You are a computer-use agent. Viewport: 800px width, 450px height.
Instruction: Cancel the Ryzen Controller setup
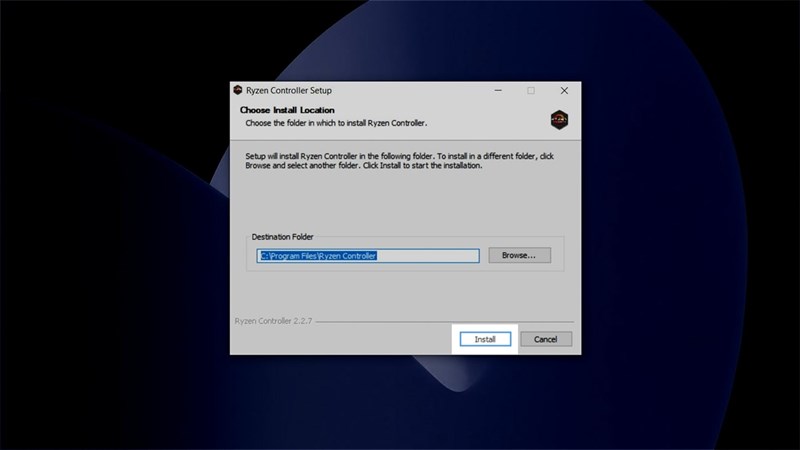[545, 339]
